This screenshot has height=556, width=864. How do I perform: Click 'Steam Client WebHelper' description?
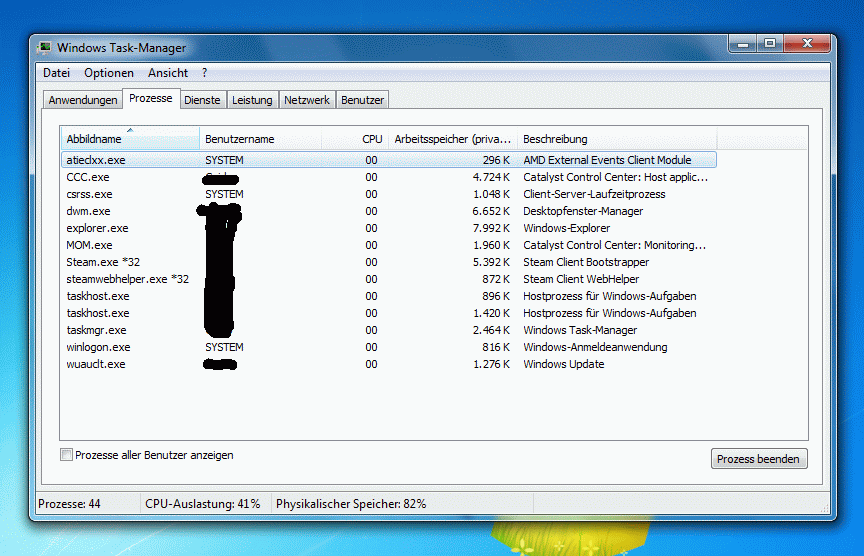581,279
